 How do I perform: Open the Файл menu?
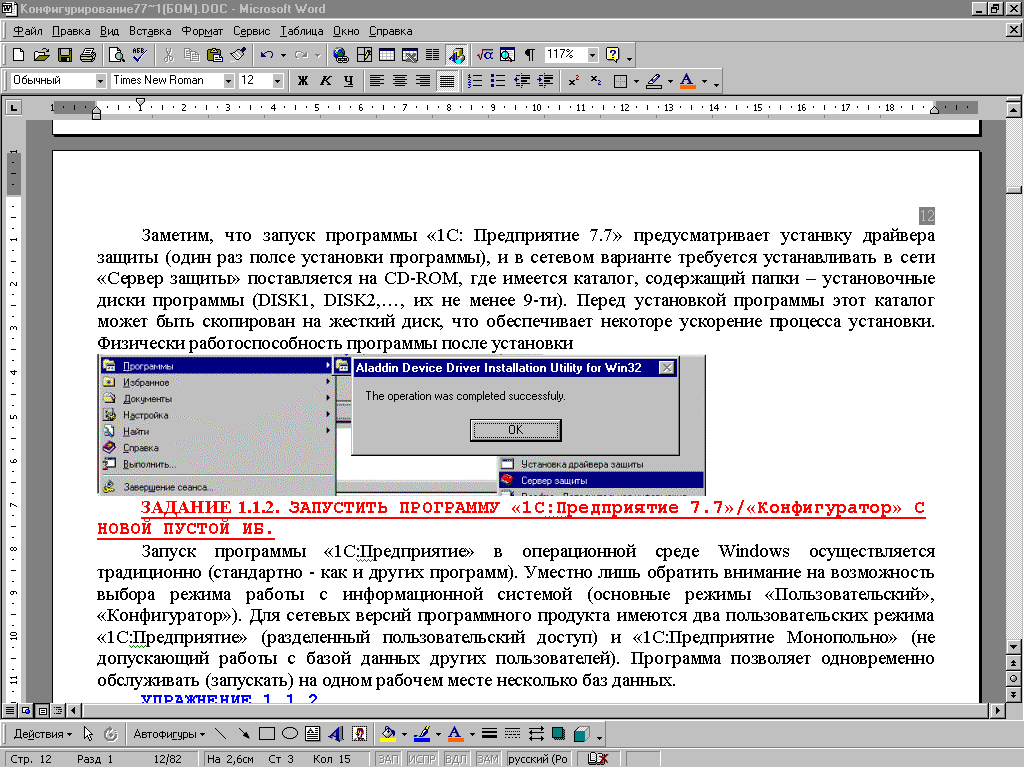[27, 31]
